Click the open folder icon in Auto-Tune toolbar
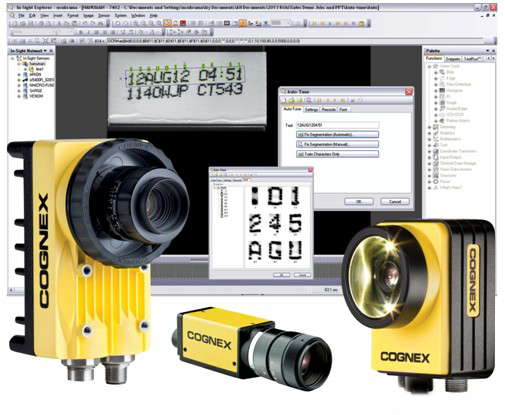 coord(292,100)
